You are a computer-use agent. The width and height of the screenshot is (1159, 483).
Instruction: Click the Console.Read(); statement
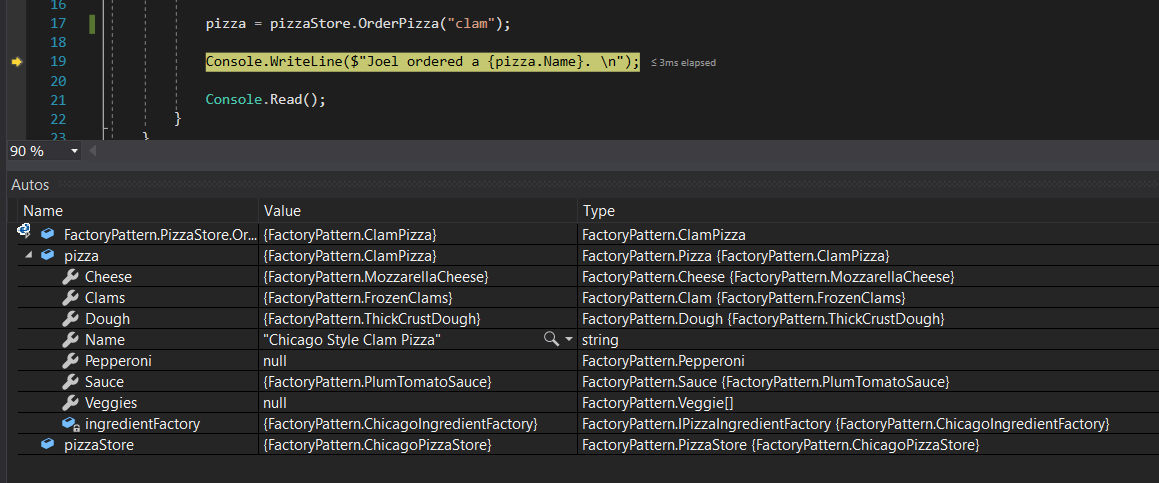tap(265, 100)
